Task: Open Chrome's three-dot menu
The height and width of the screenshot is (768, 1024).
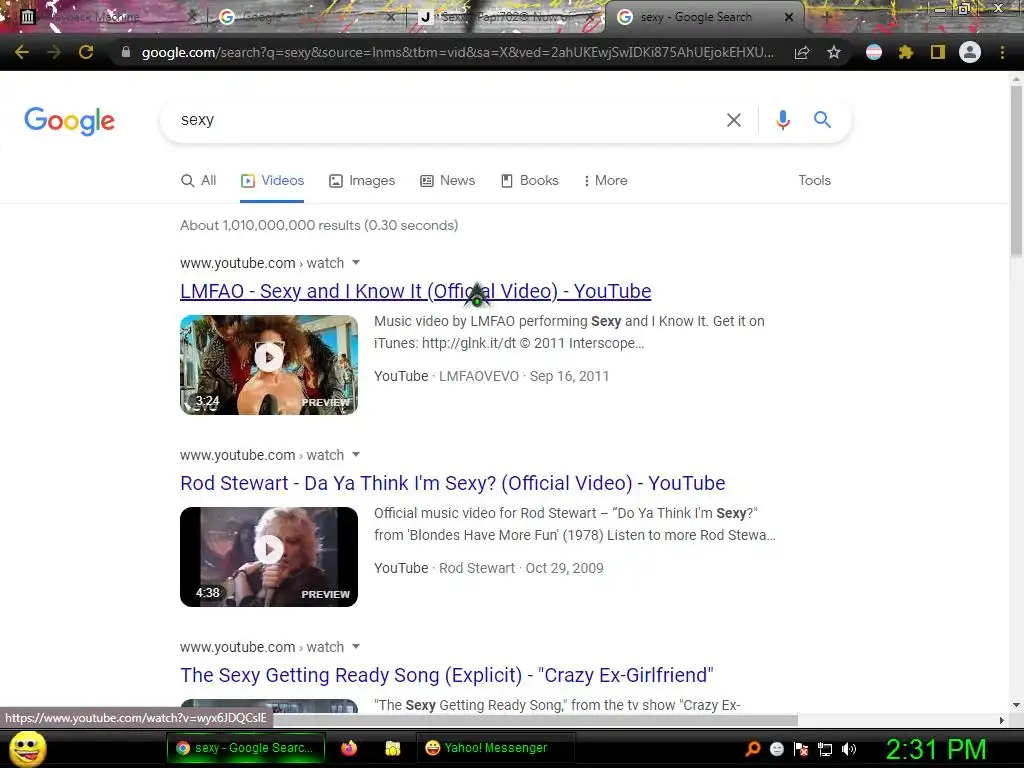Action: [x=1002, y=52]
